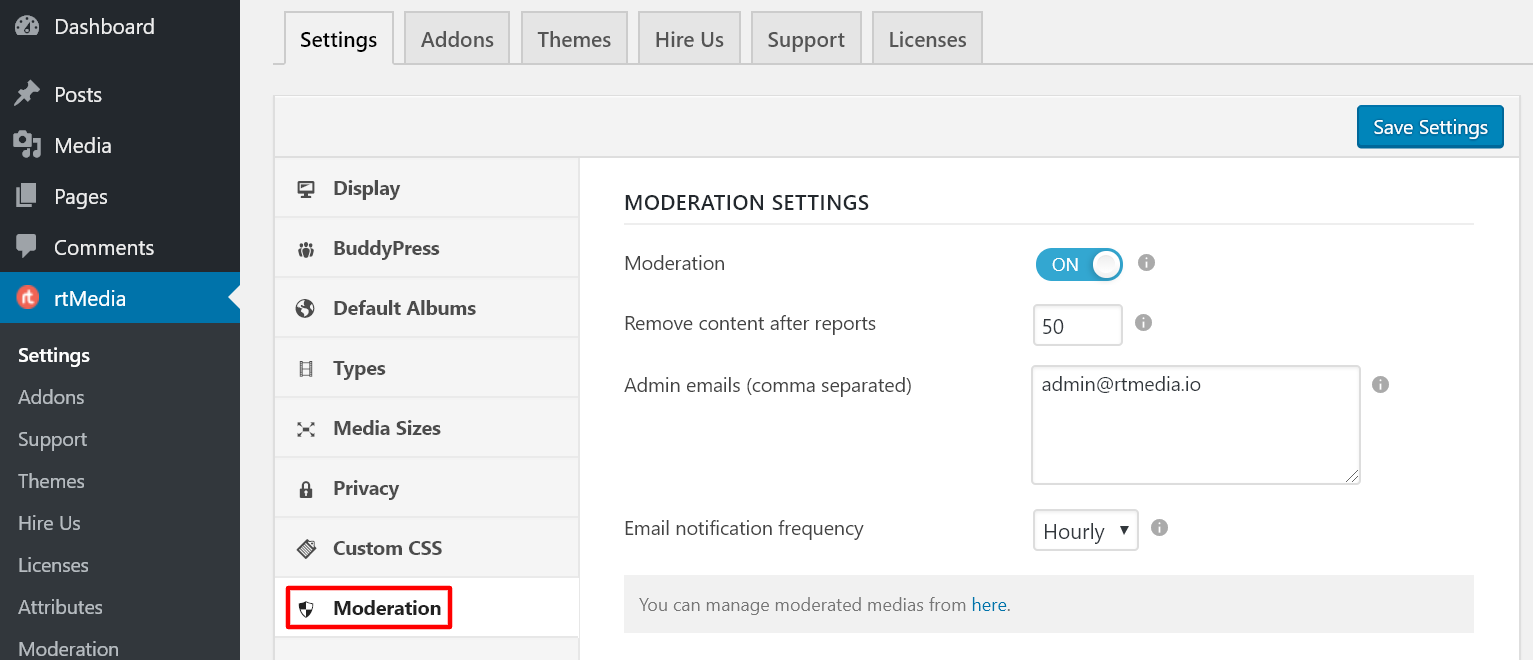The height and width of the screenshot is (660, 1533).
Task: Click the rtMedia logo in the admin sidebar
Action: click(x=27, y=297)
